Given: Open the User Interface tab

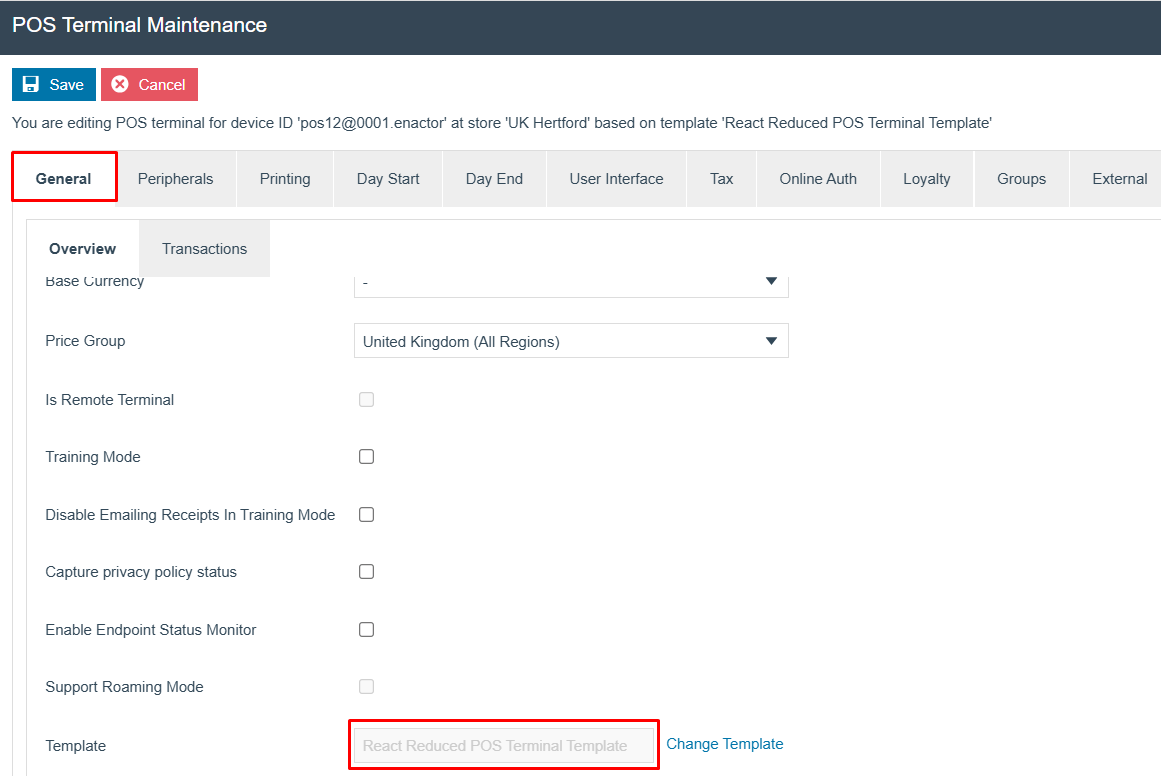Looking at the screenshot, I should tap(616, 179).
